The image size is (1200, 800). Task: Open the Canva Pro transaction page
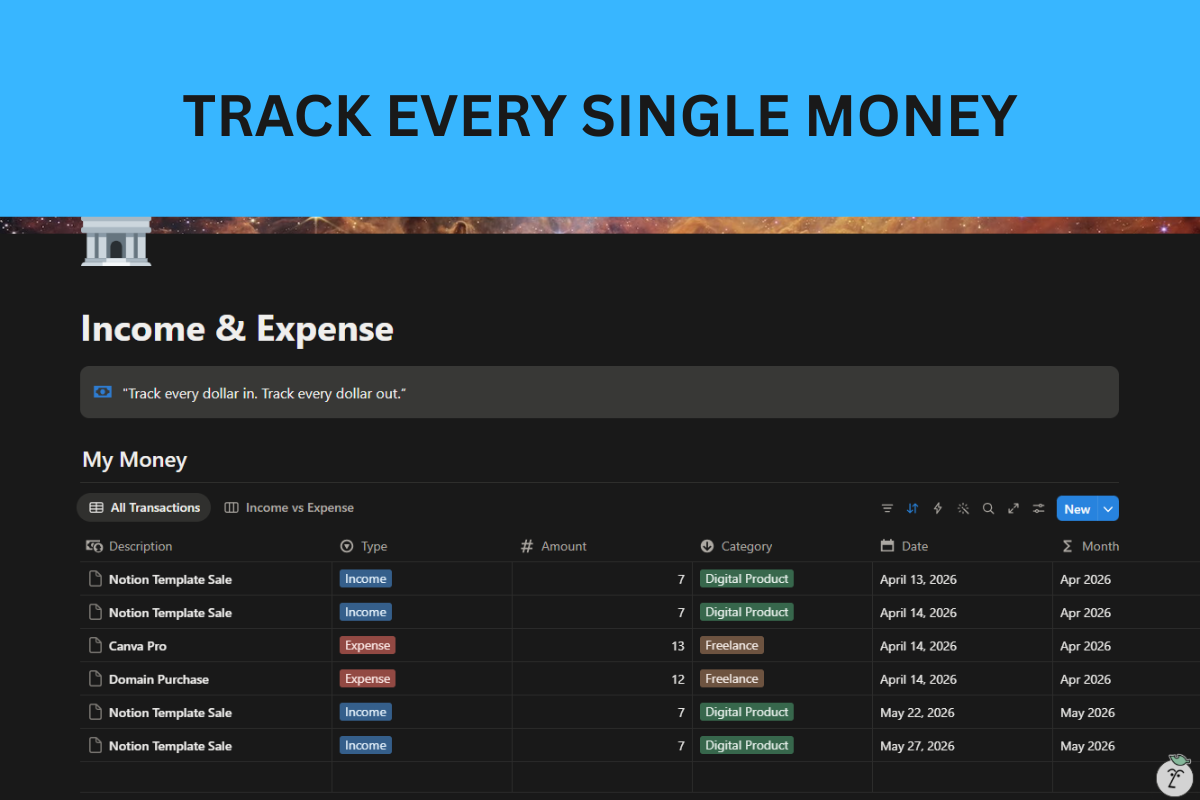click(136, 645)
